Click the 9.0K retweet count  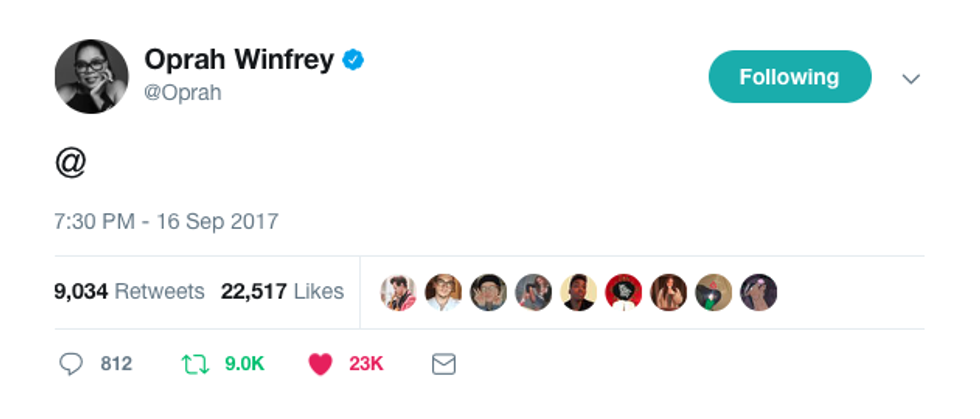click(x=244, y=364)
